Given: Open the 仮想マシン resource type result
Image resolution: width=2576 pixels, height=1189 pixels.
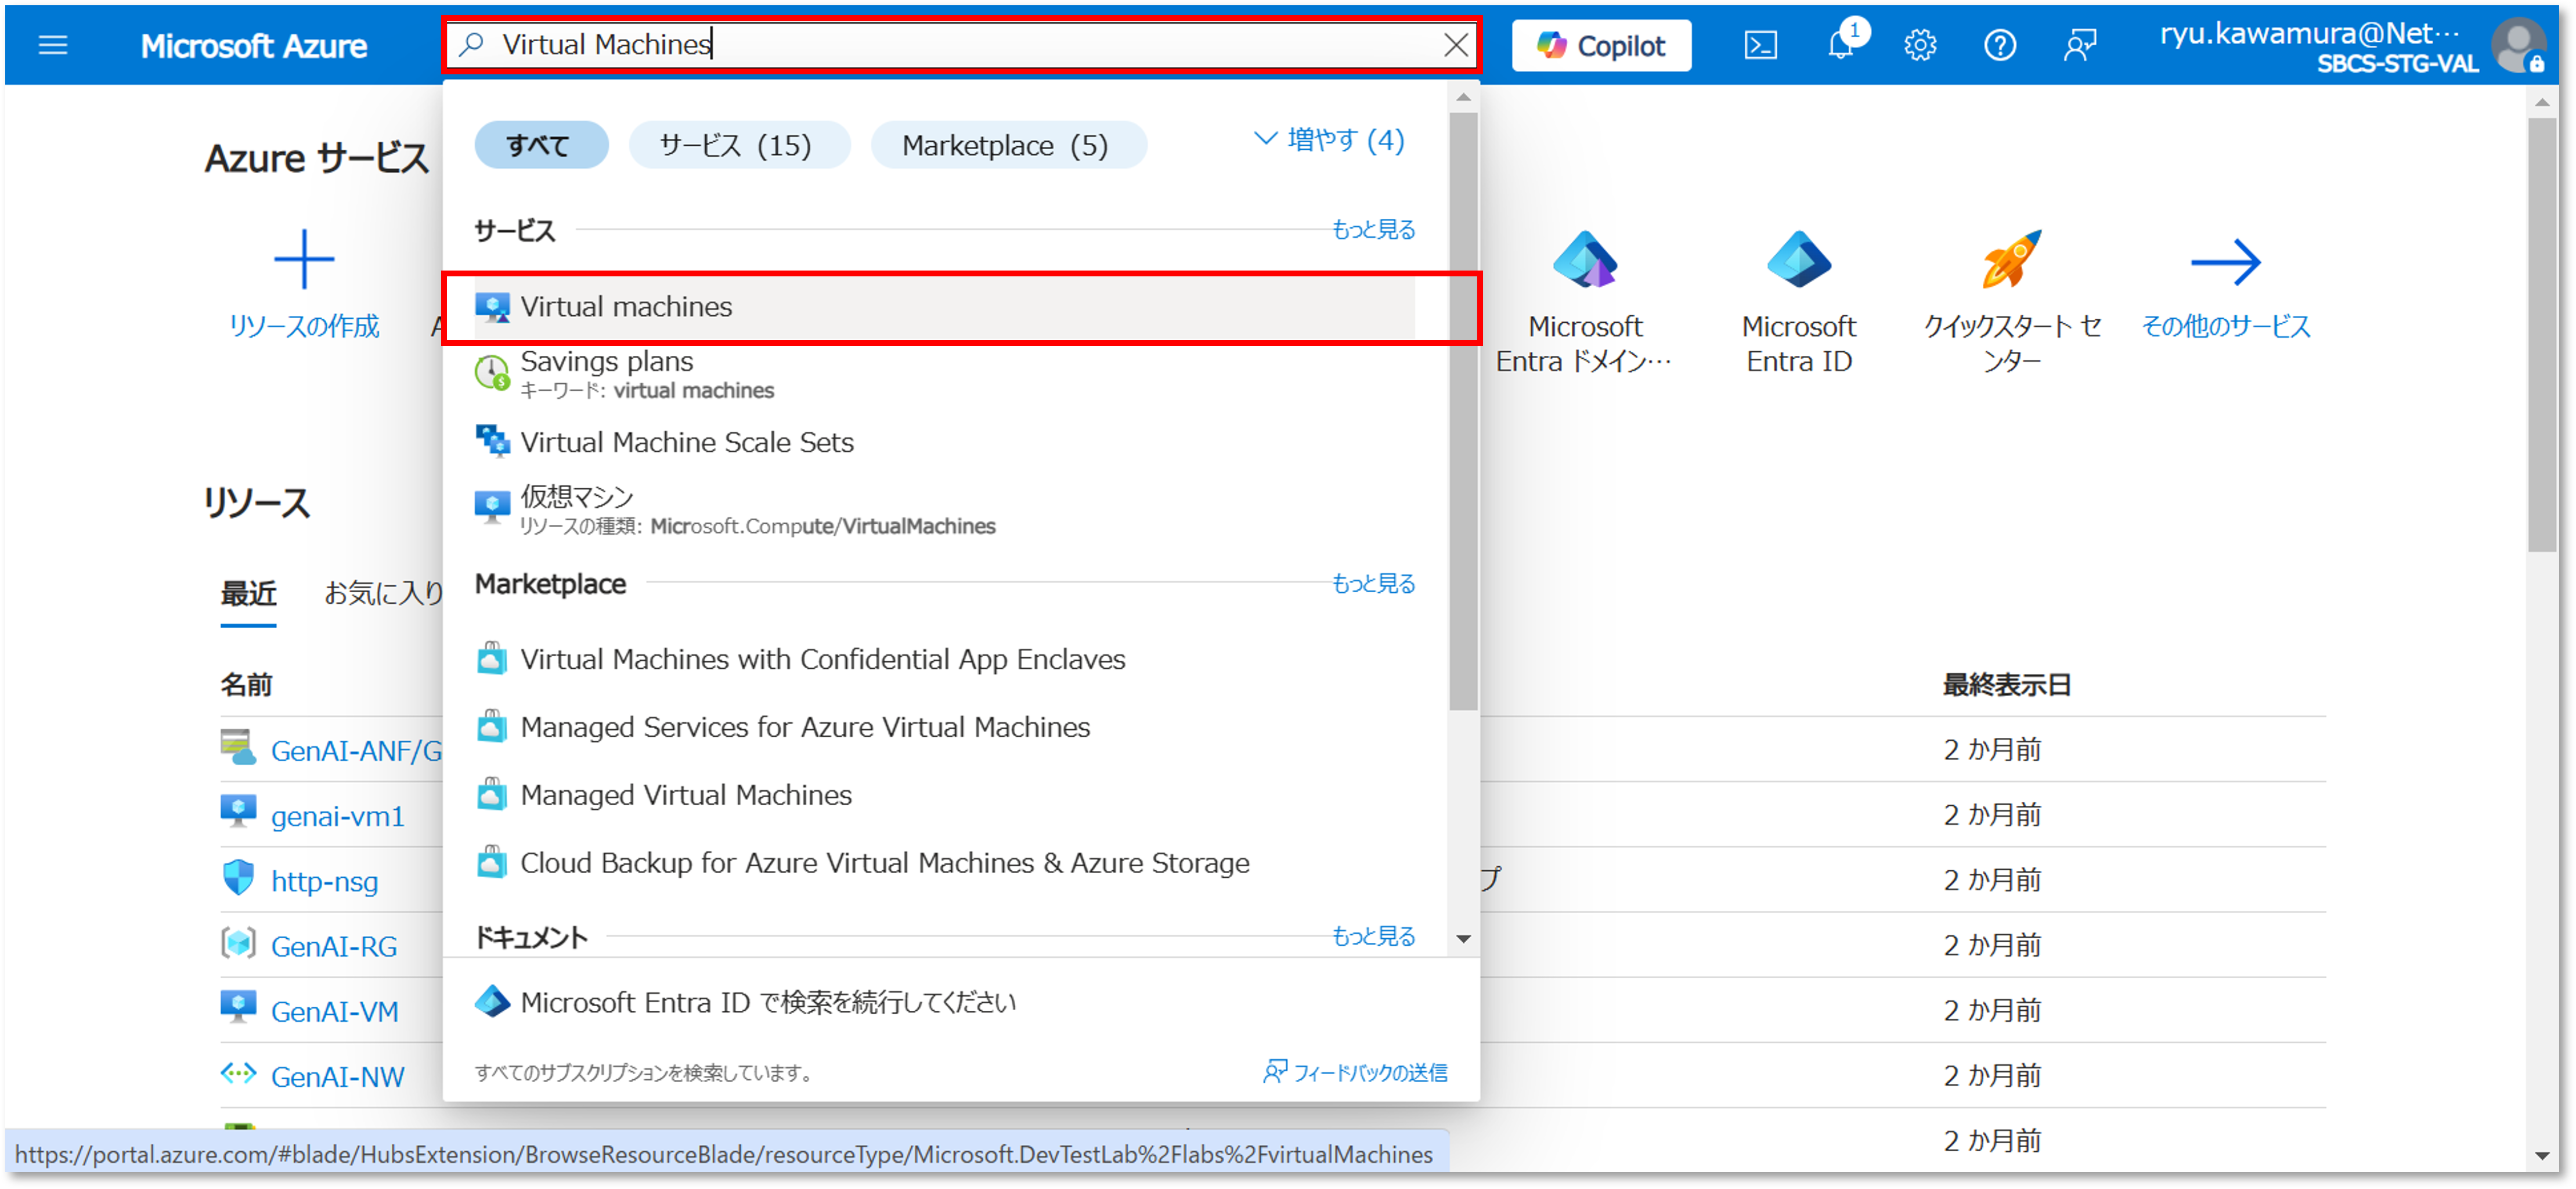Looking at the screenshot, I should coord(945,510).
